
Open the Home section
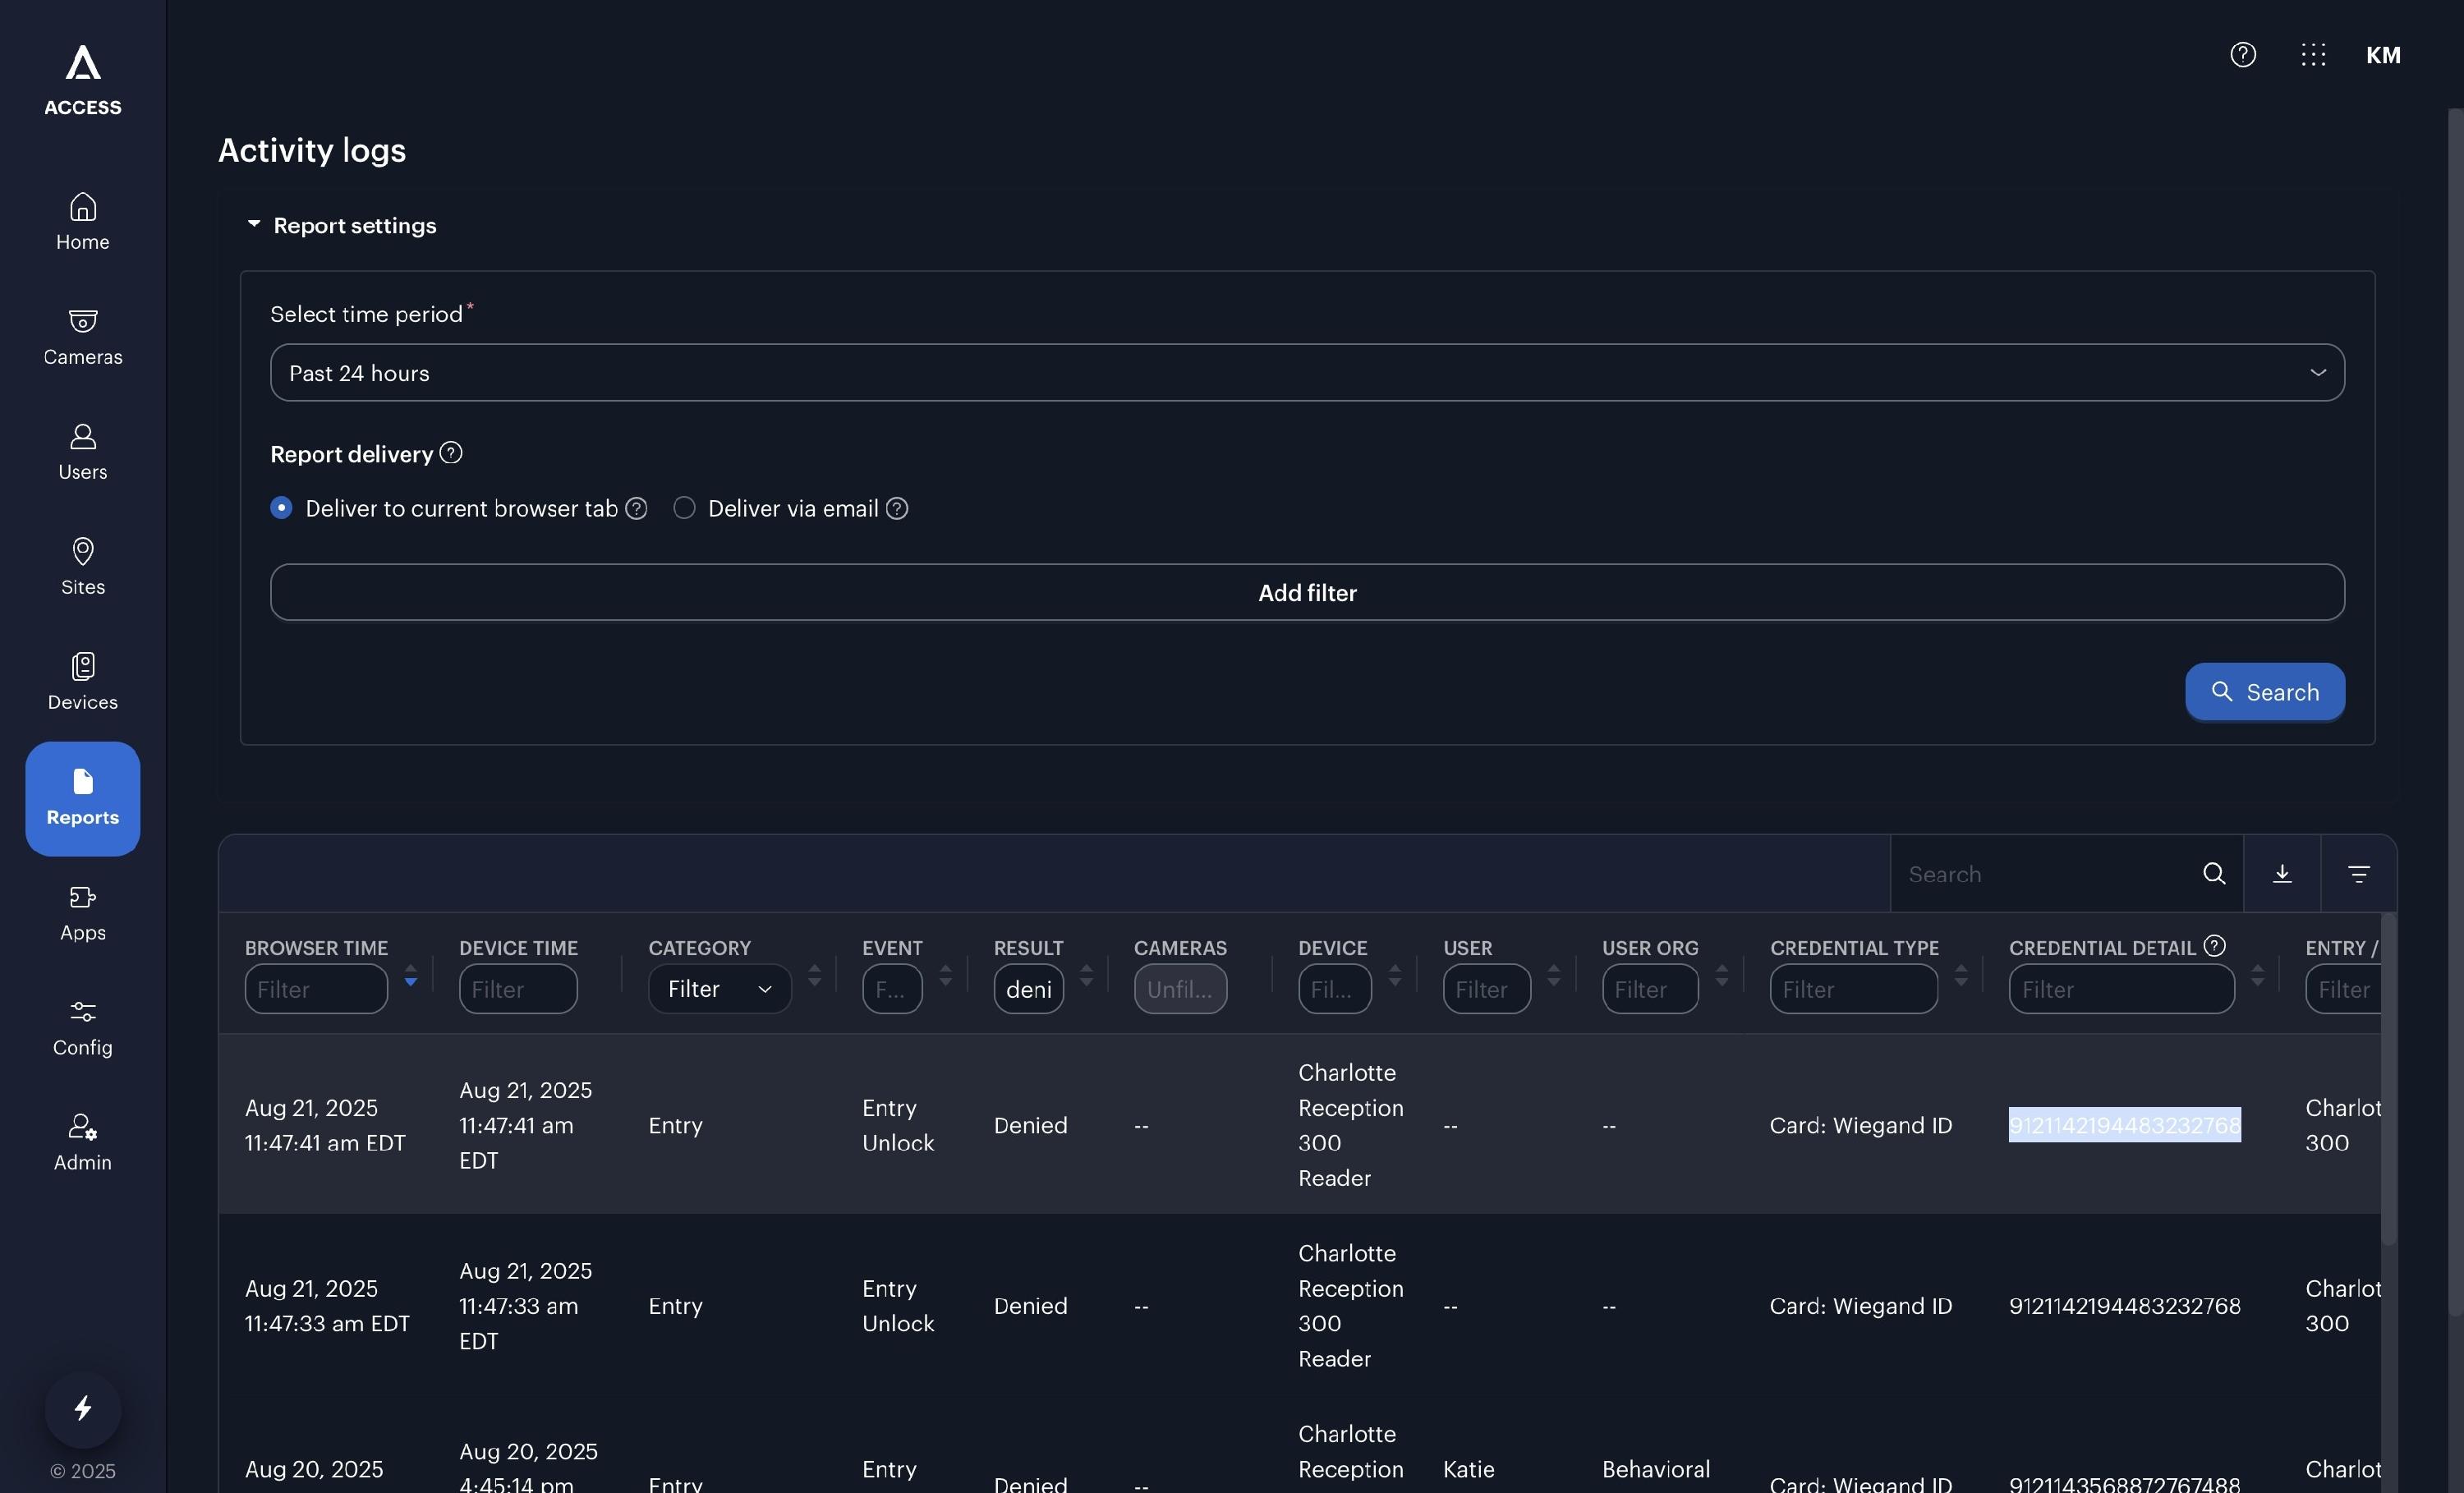(x=83, y=222)
